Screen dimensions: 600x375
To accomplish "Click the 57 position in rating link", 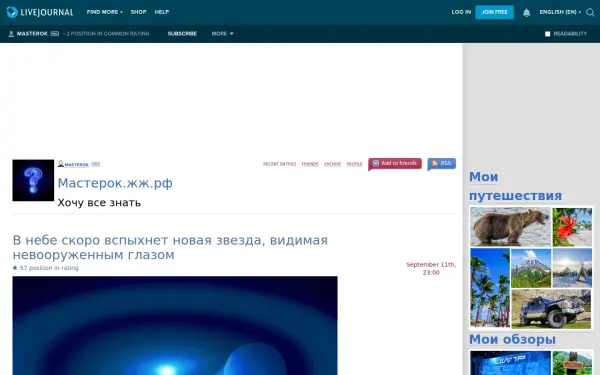I will [x=49, y=268].
